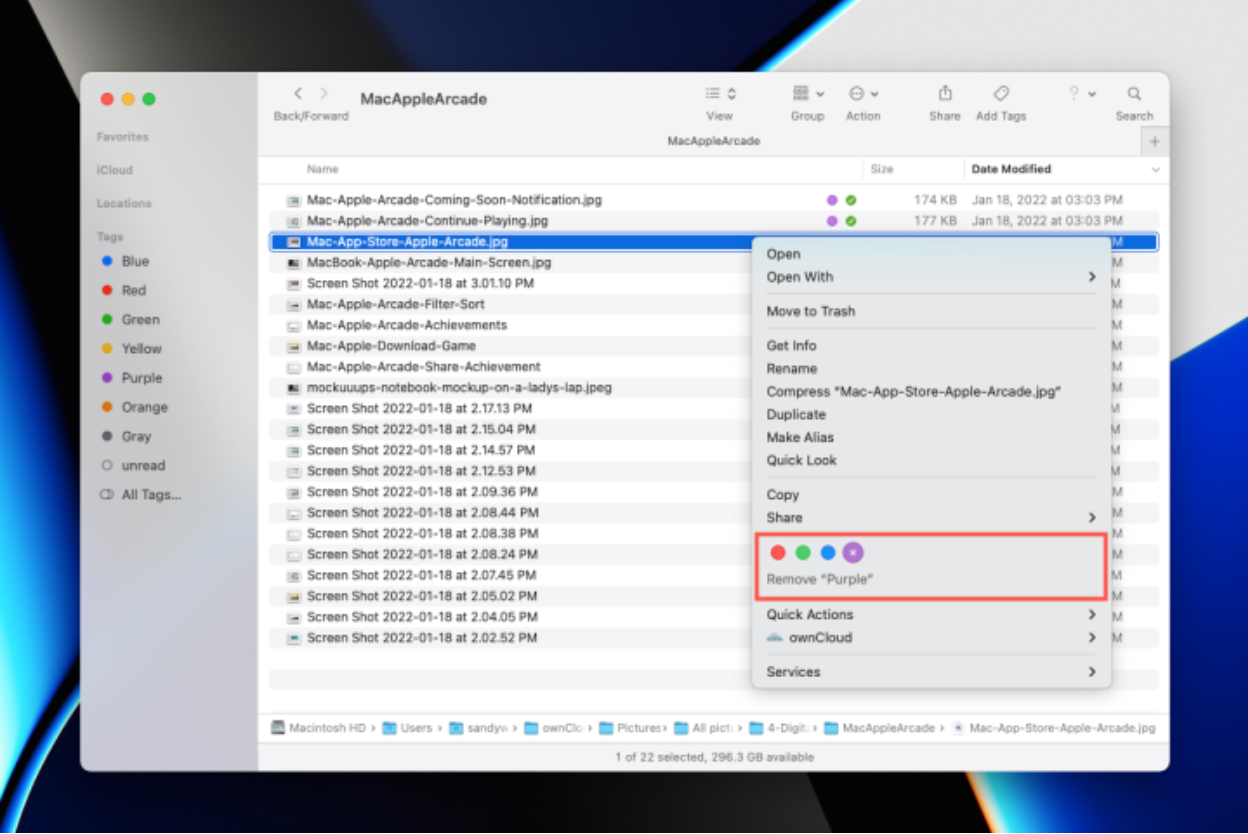Sort by the Date Modified column header
The height and width of the screenshot is (834, 1248).
coord(1011,169)
